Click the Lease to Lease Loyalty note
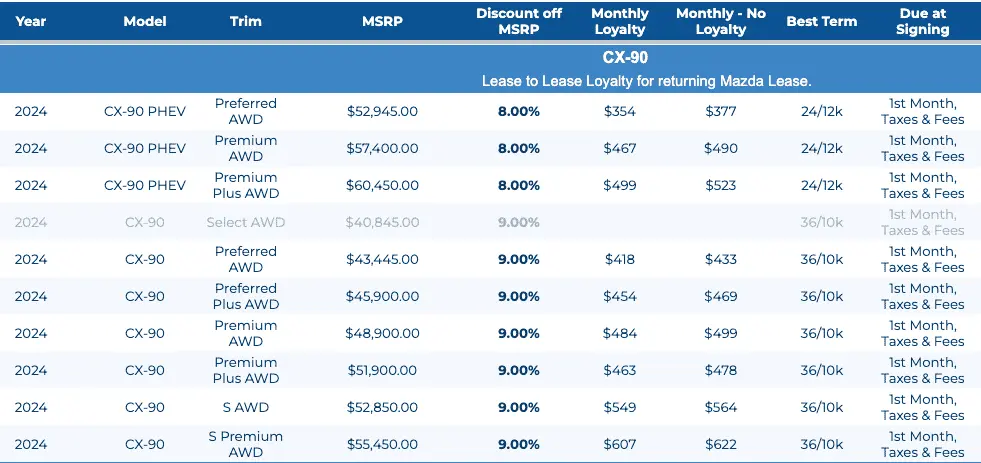Viewport: 981px width, 463px height. pos(646,80)
